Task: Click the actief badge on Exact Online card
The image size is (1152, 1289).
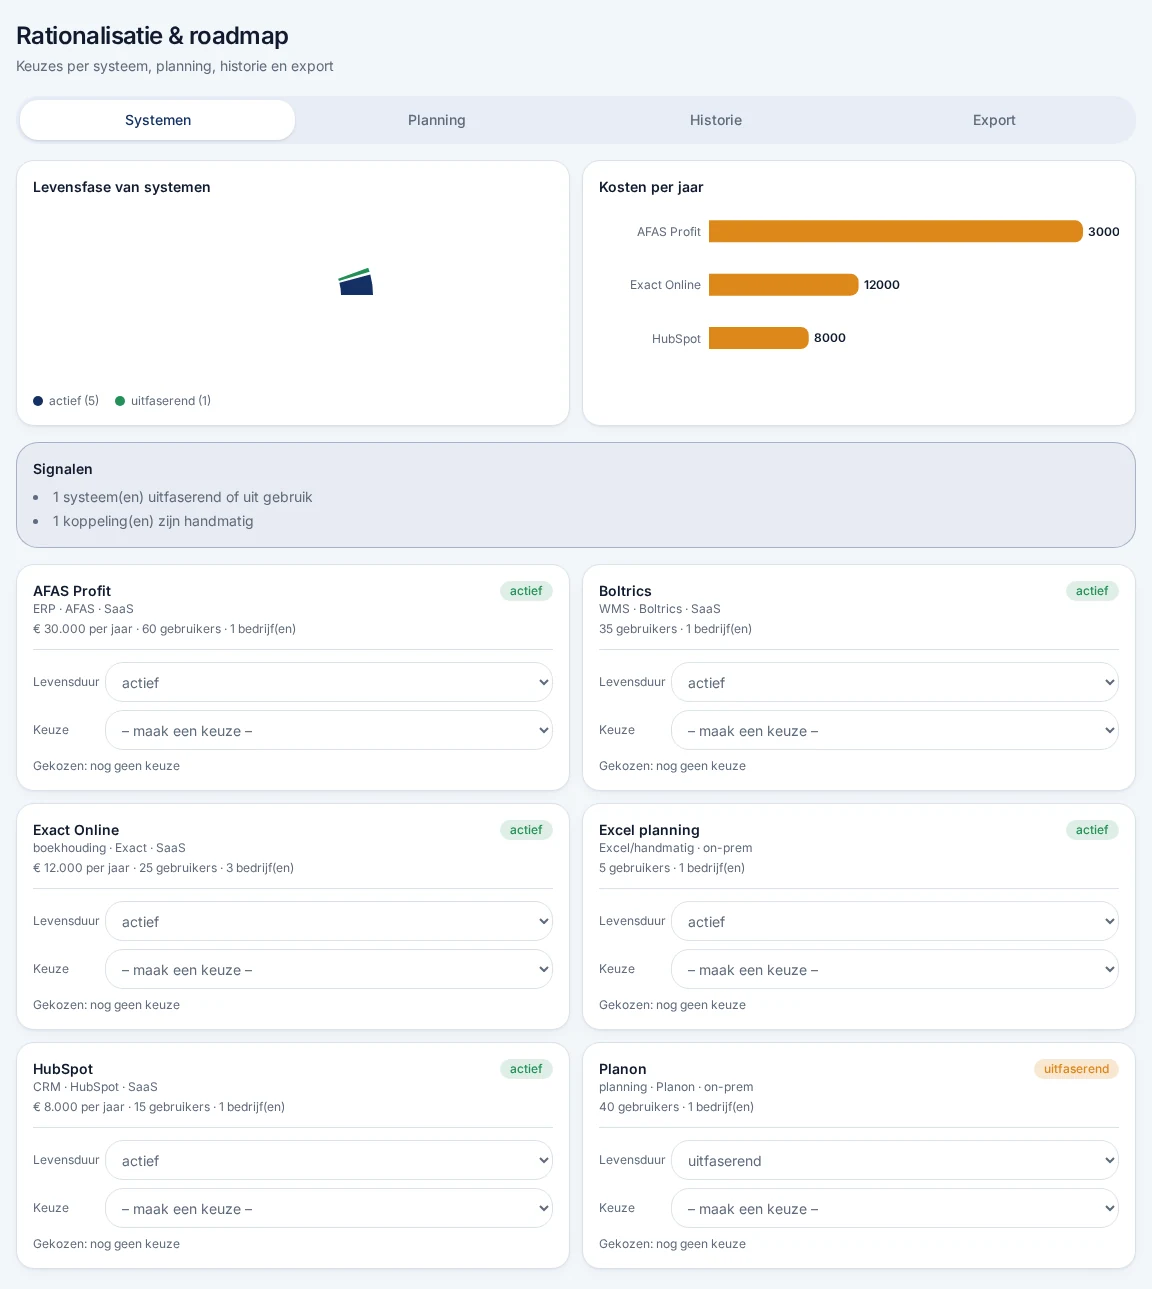Action: pyautogui.click(x=526, y=830)
